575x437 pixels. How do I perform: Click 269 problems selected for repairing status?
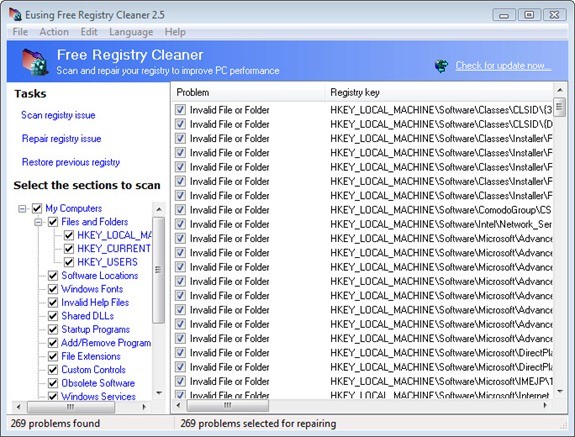[258, 423]
